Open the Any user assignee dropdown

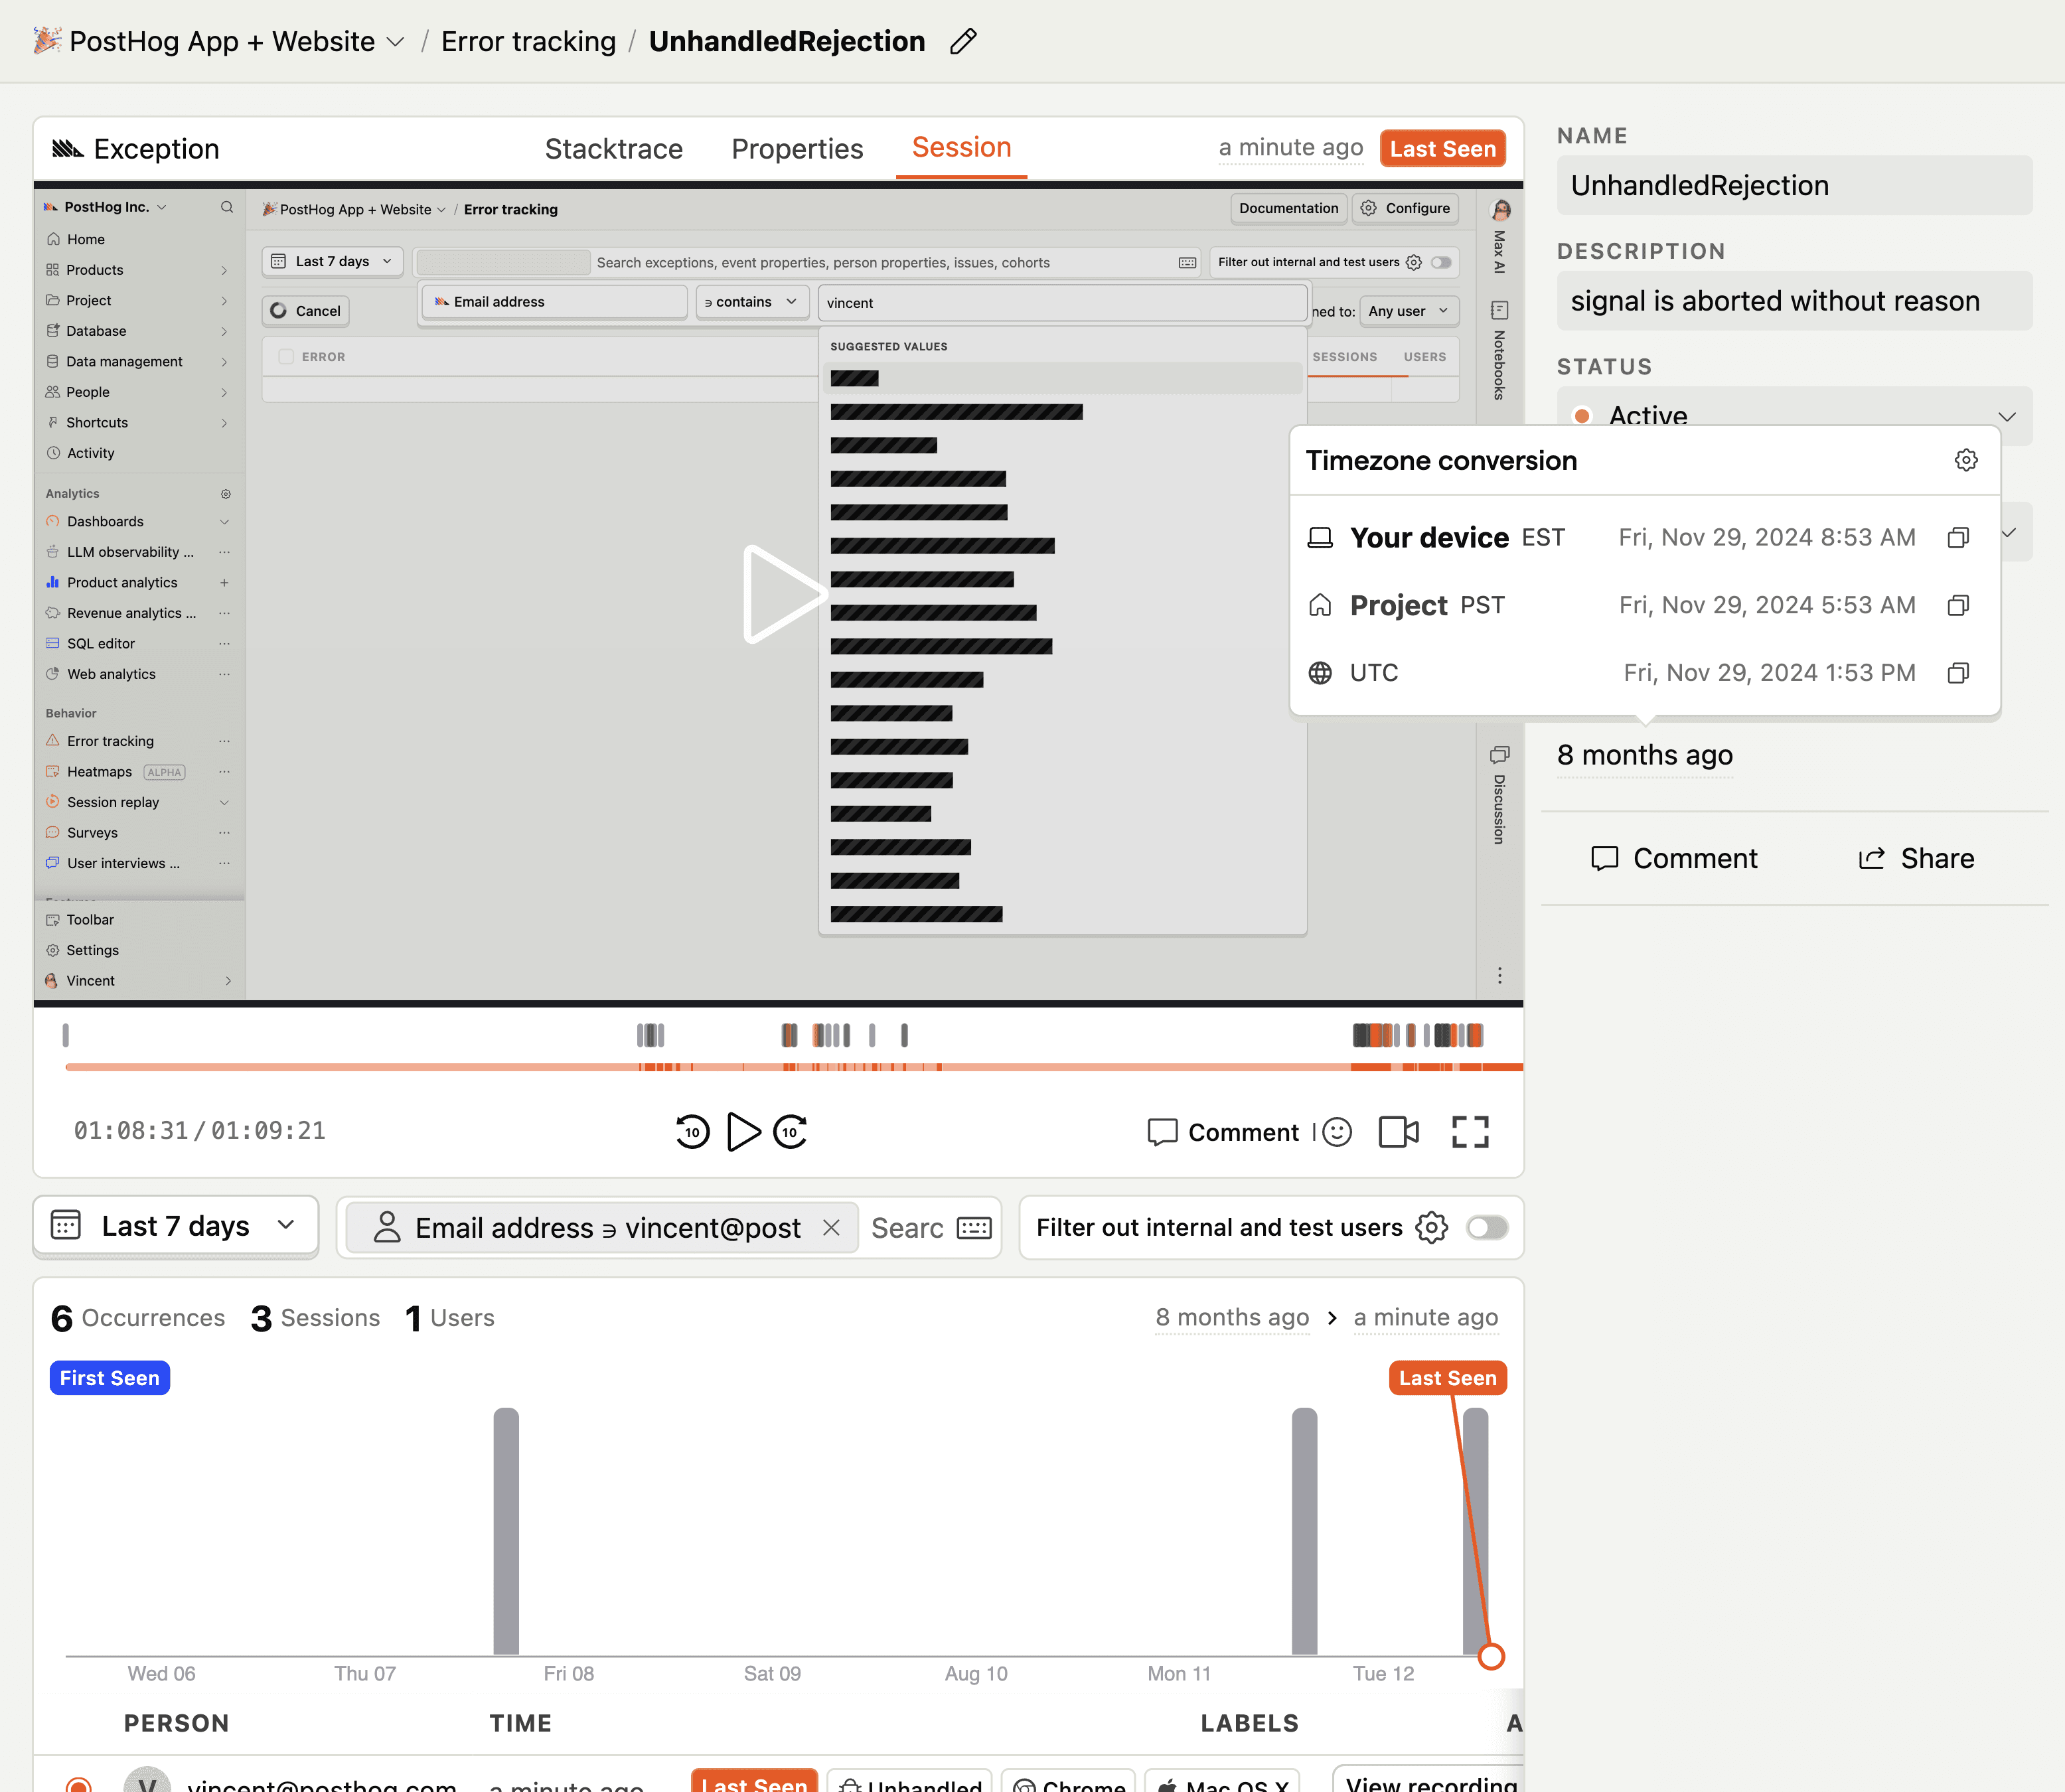pos(1408,311)
